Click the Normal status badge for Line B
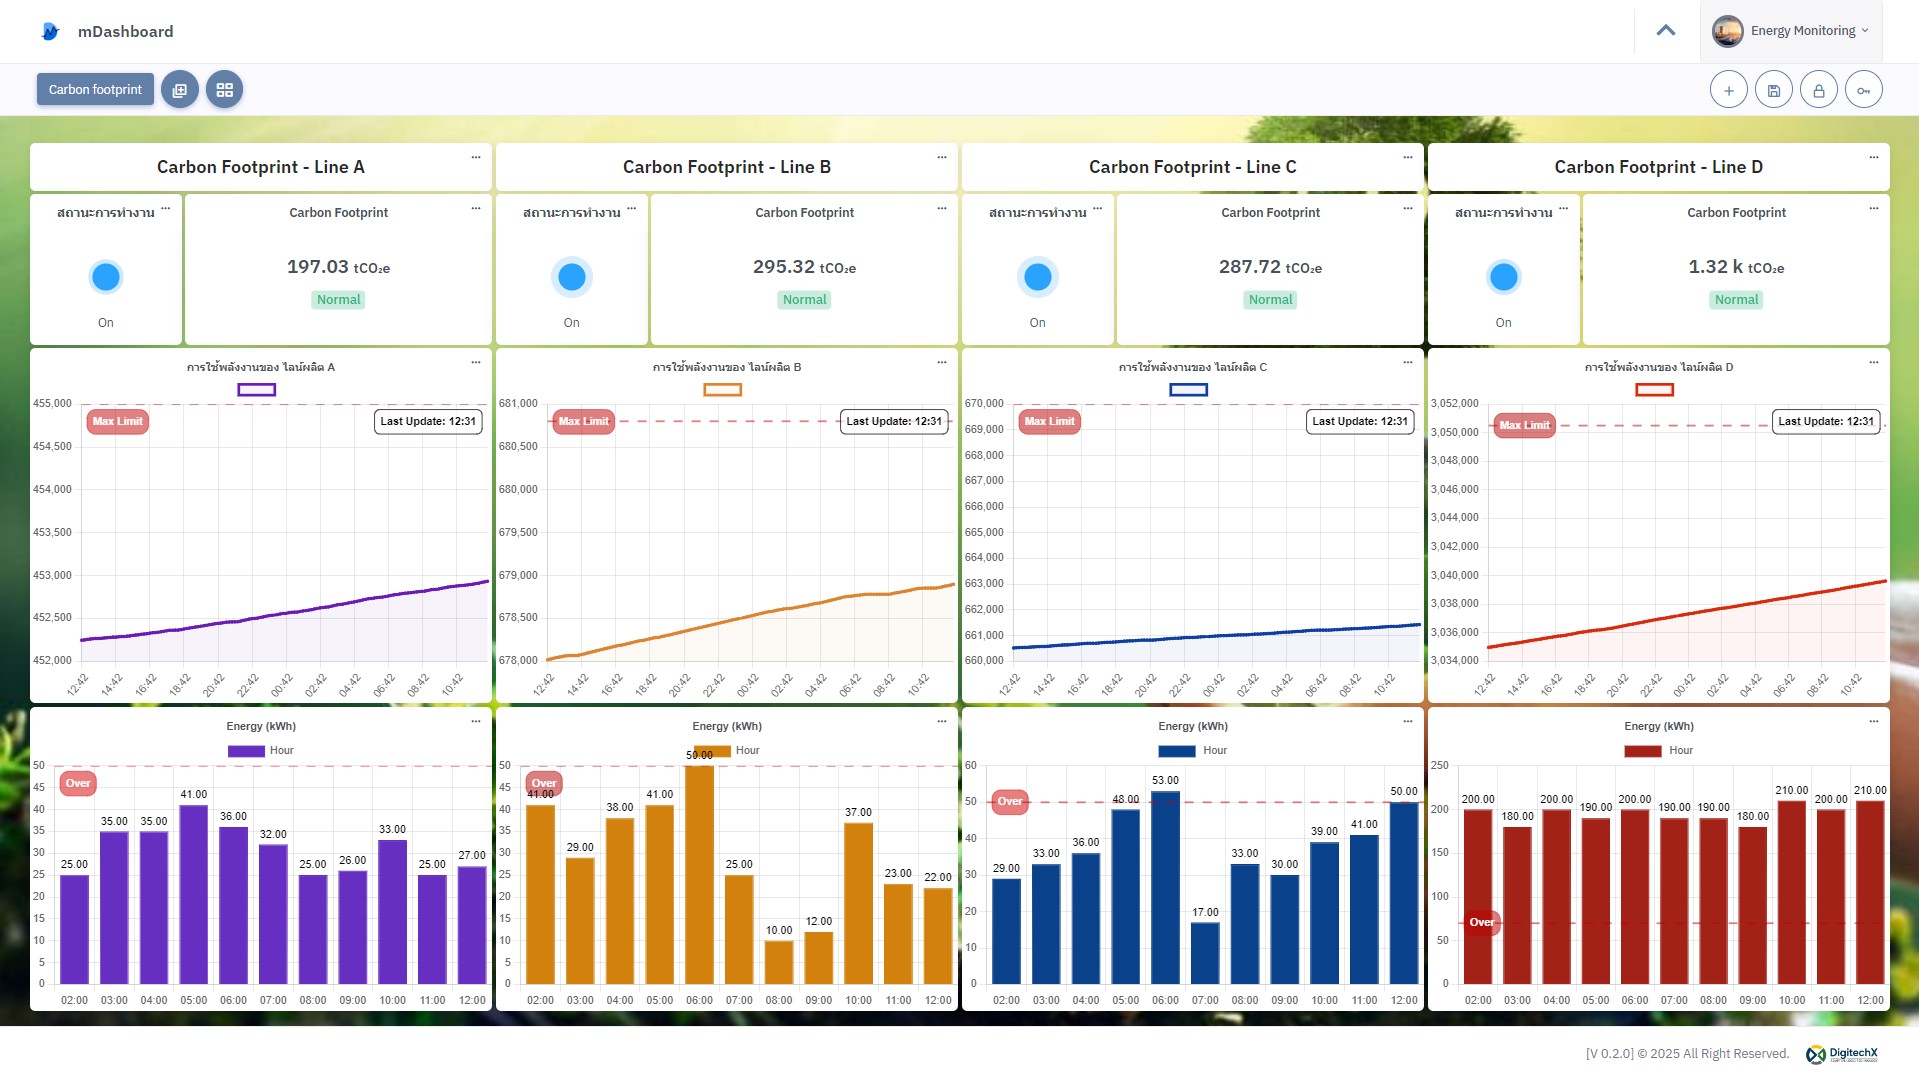The width and height of the screenshot is (1919, 1079). (x=804, y=300)
